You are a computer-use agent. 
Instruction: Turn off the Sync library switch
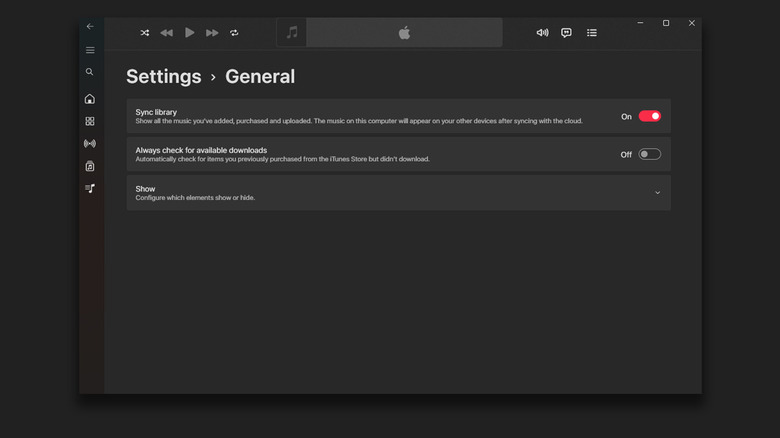point(649,116)
